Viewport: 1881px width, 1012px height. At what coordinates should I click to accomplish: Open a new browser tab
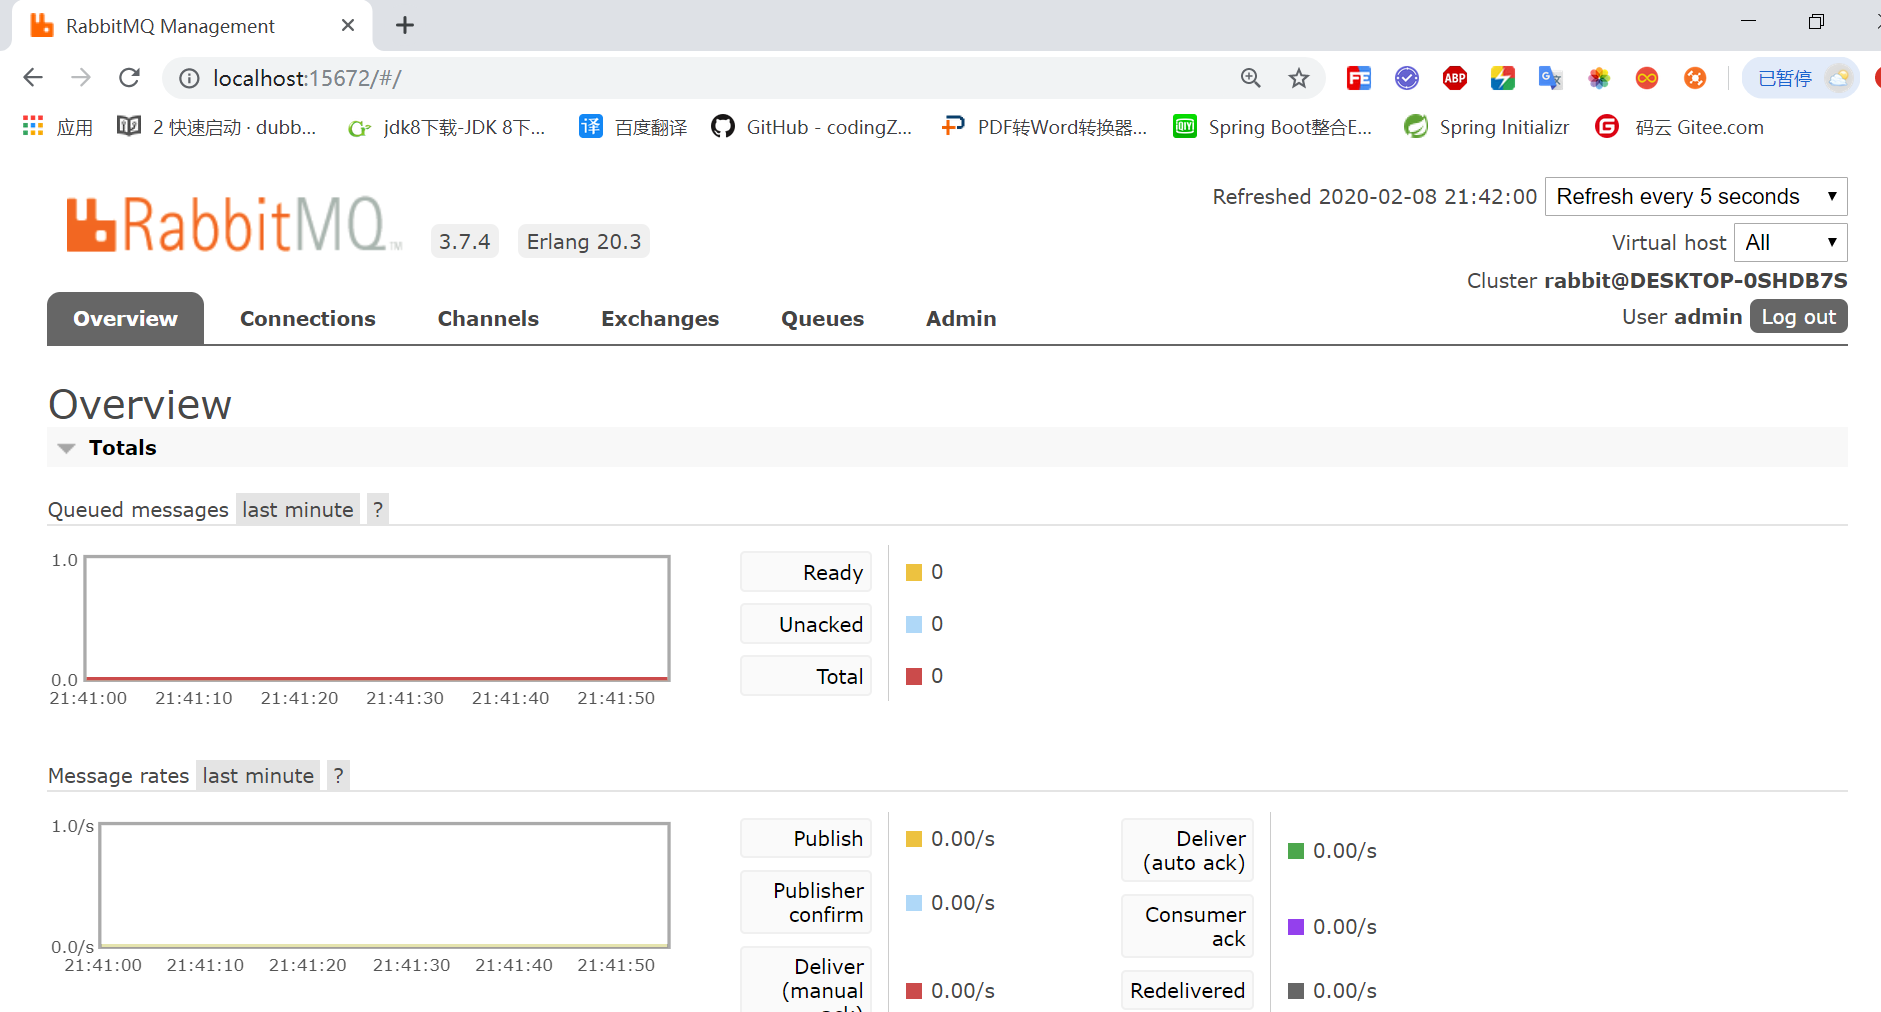405,26
